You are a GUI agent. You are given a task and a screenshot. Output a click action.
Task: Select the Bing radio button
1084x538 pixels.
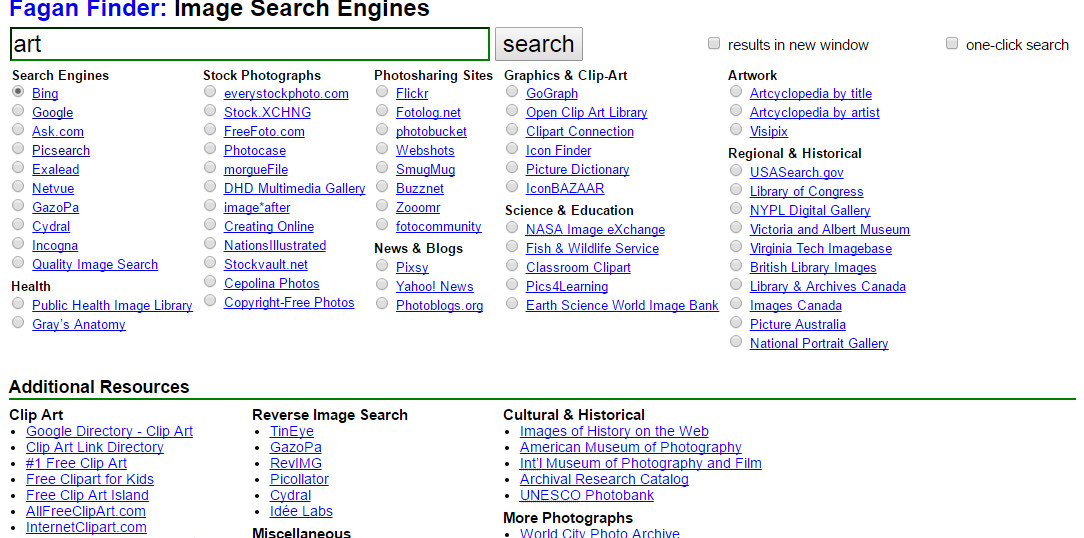[19, 91]
